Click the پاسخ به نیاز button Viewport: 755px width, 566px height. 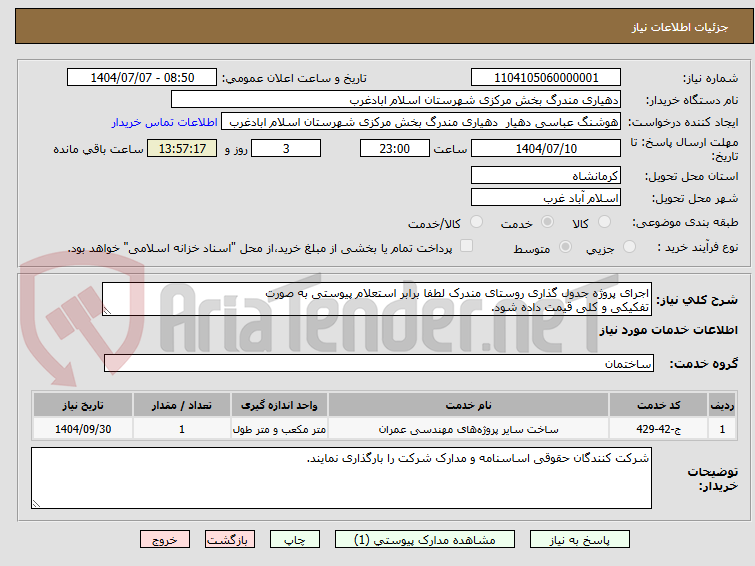click(579, 540)
